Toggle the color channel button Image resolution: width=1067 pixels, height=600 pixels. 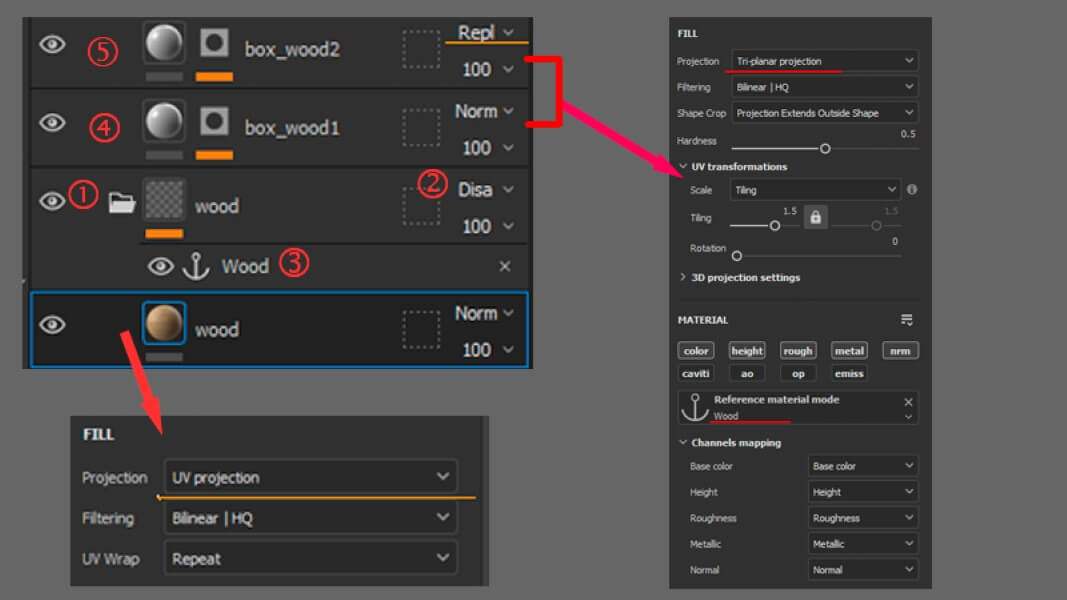click(696, 351)
